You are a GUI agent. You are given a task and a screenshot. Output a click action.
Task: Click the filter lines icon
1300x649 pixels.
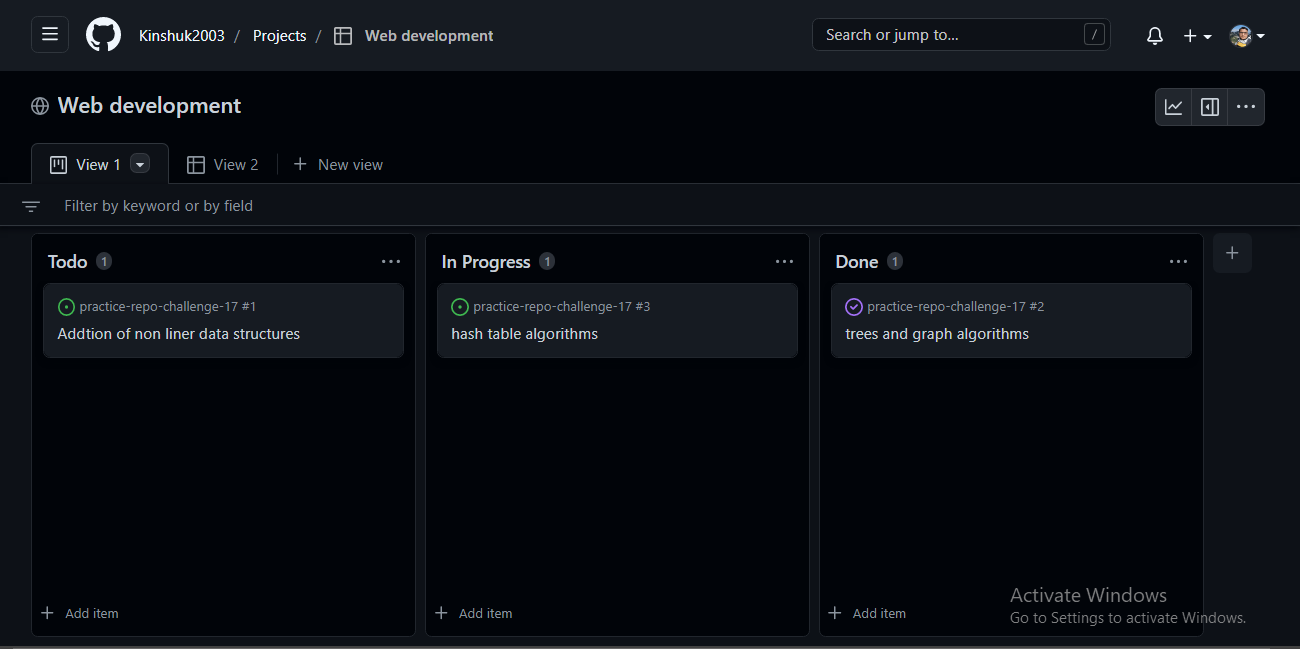(31, 206)
